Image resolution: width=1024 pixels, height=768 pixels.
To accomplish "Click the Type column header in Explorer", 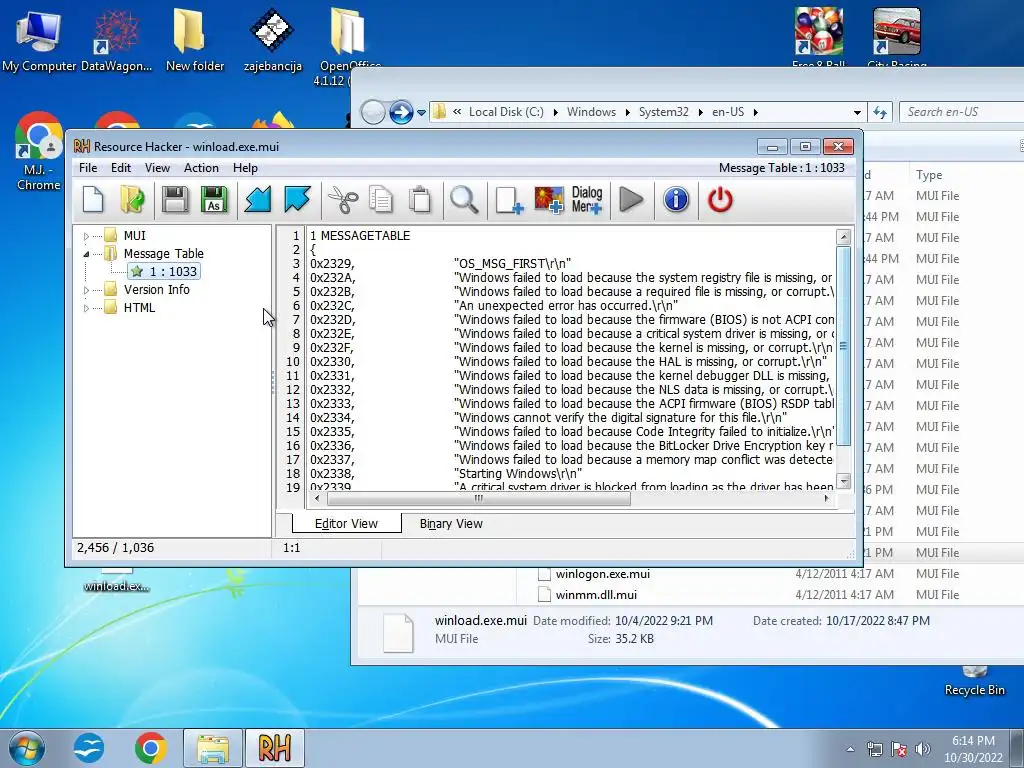I will [929, 175].
